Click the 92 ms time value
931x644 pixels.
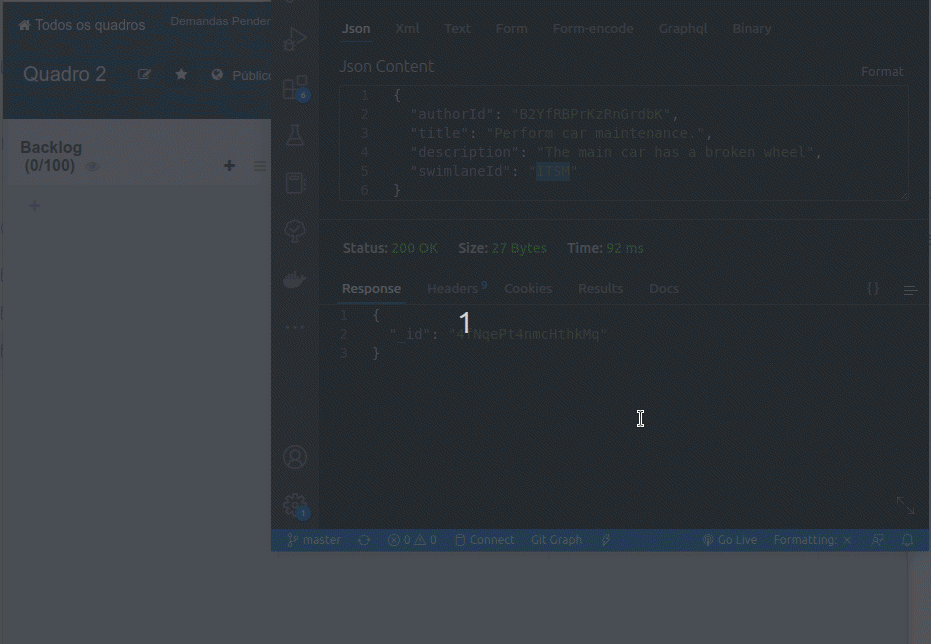click(x=625, y=248)
